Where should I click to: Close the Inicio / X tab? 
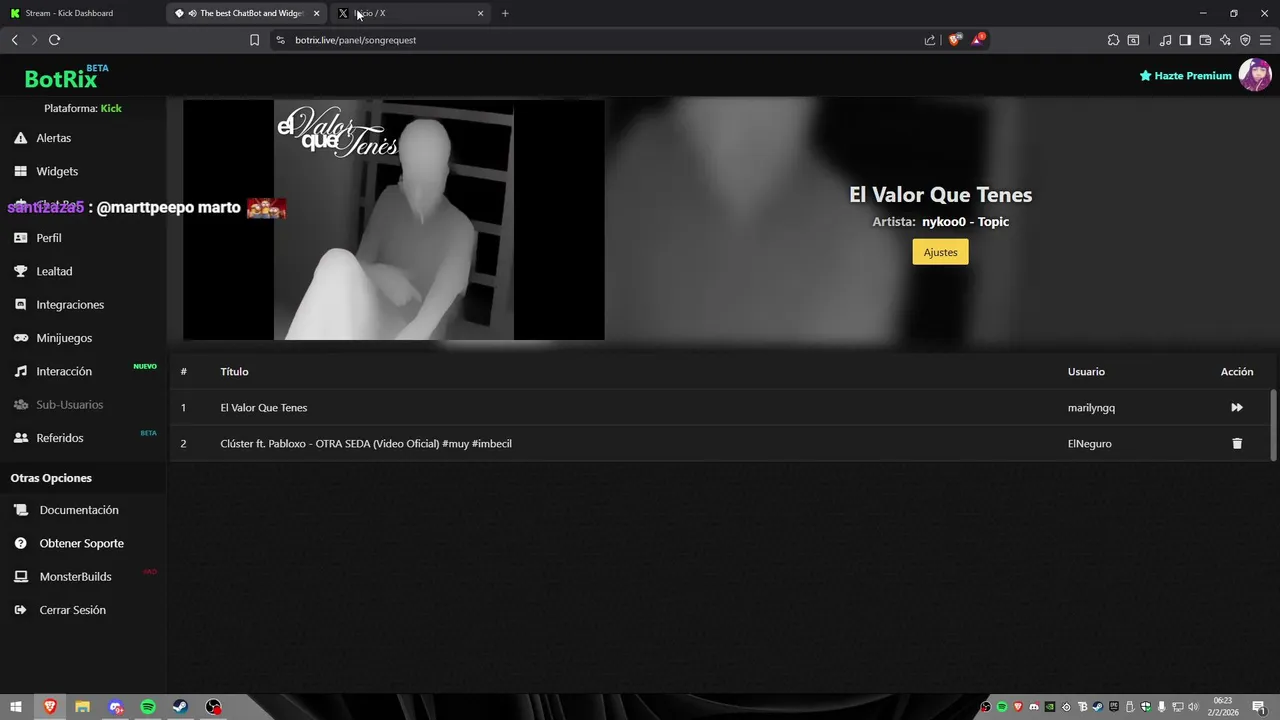480,13
